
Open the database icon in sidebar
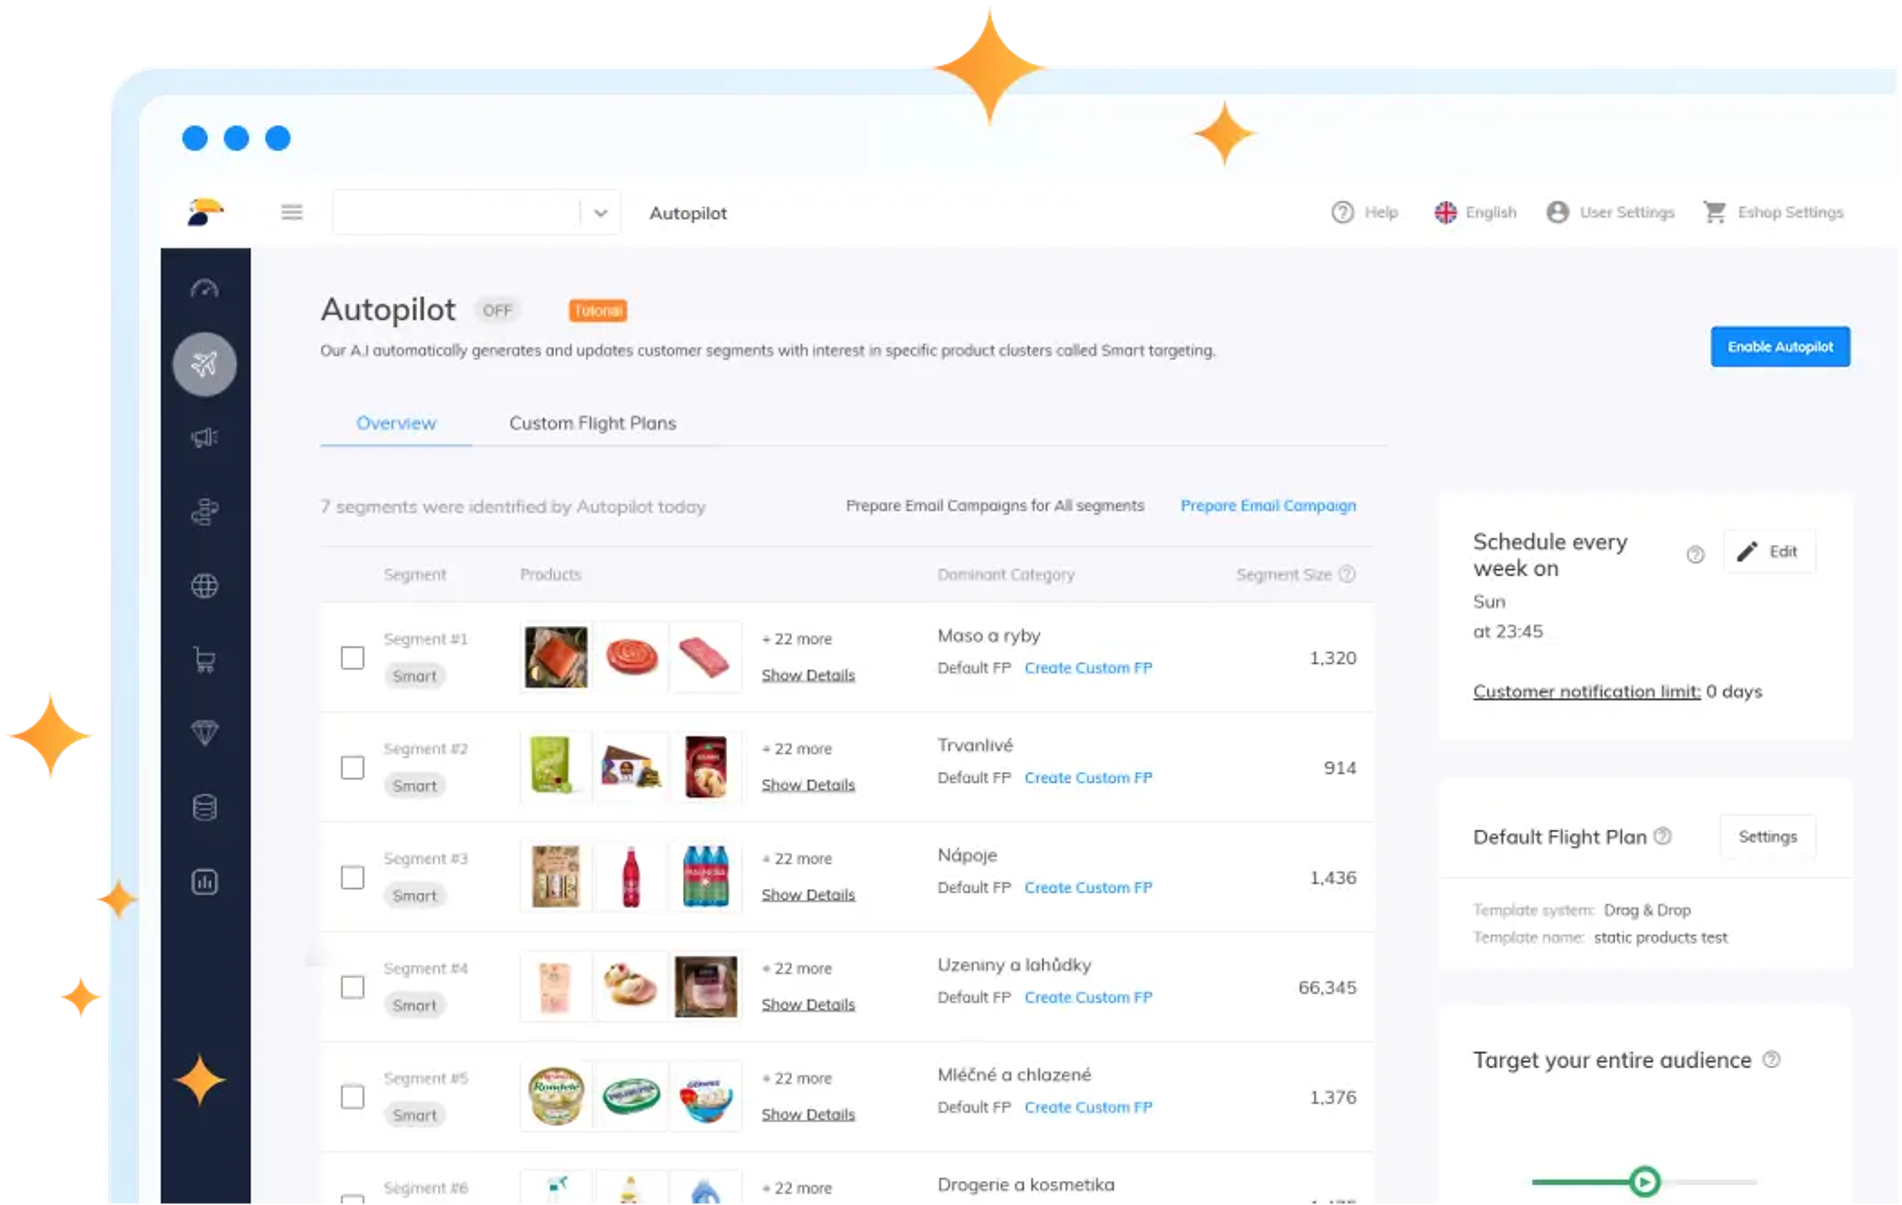coord(204,807)
